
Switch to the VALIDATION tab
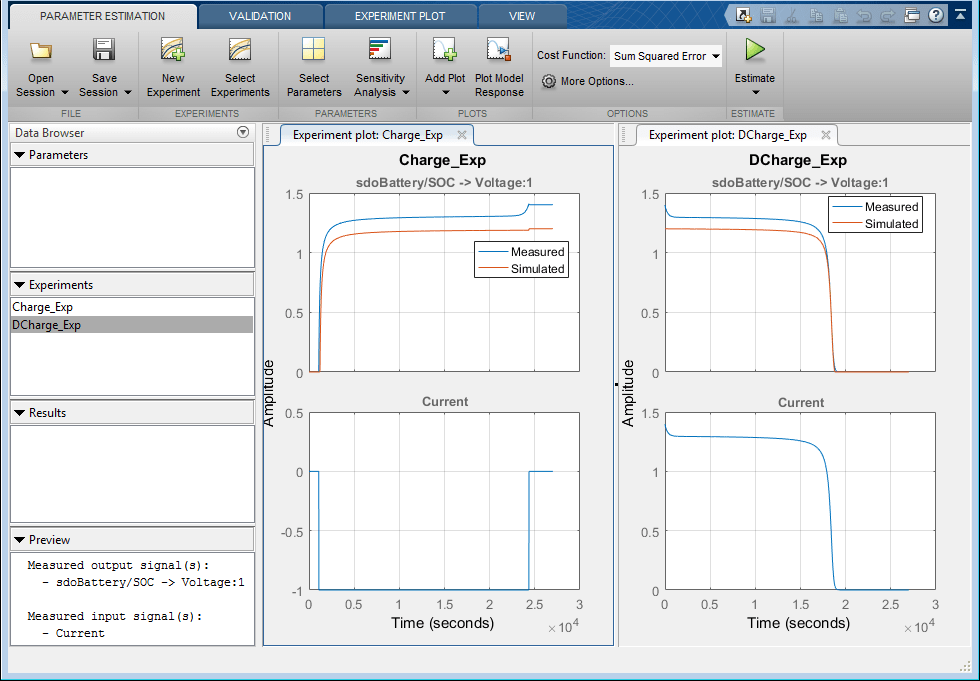click(260, 15)
